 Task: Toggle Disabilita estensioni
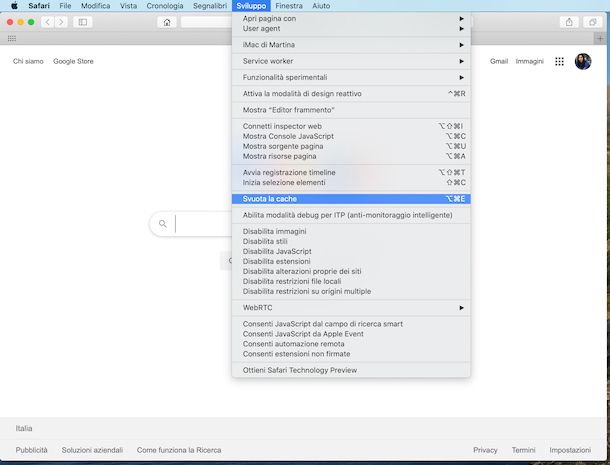click(351, 261)
